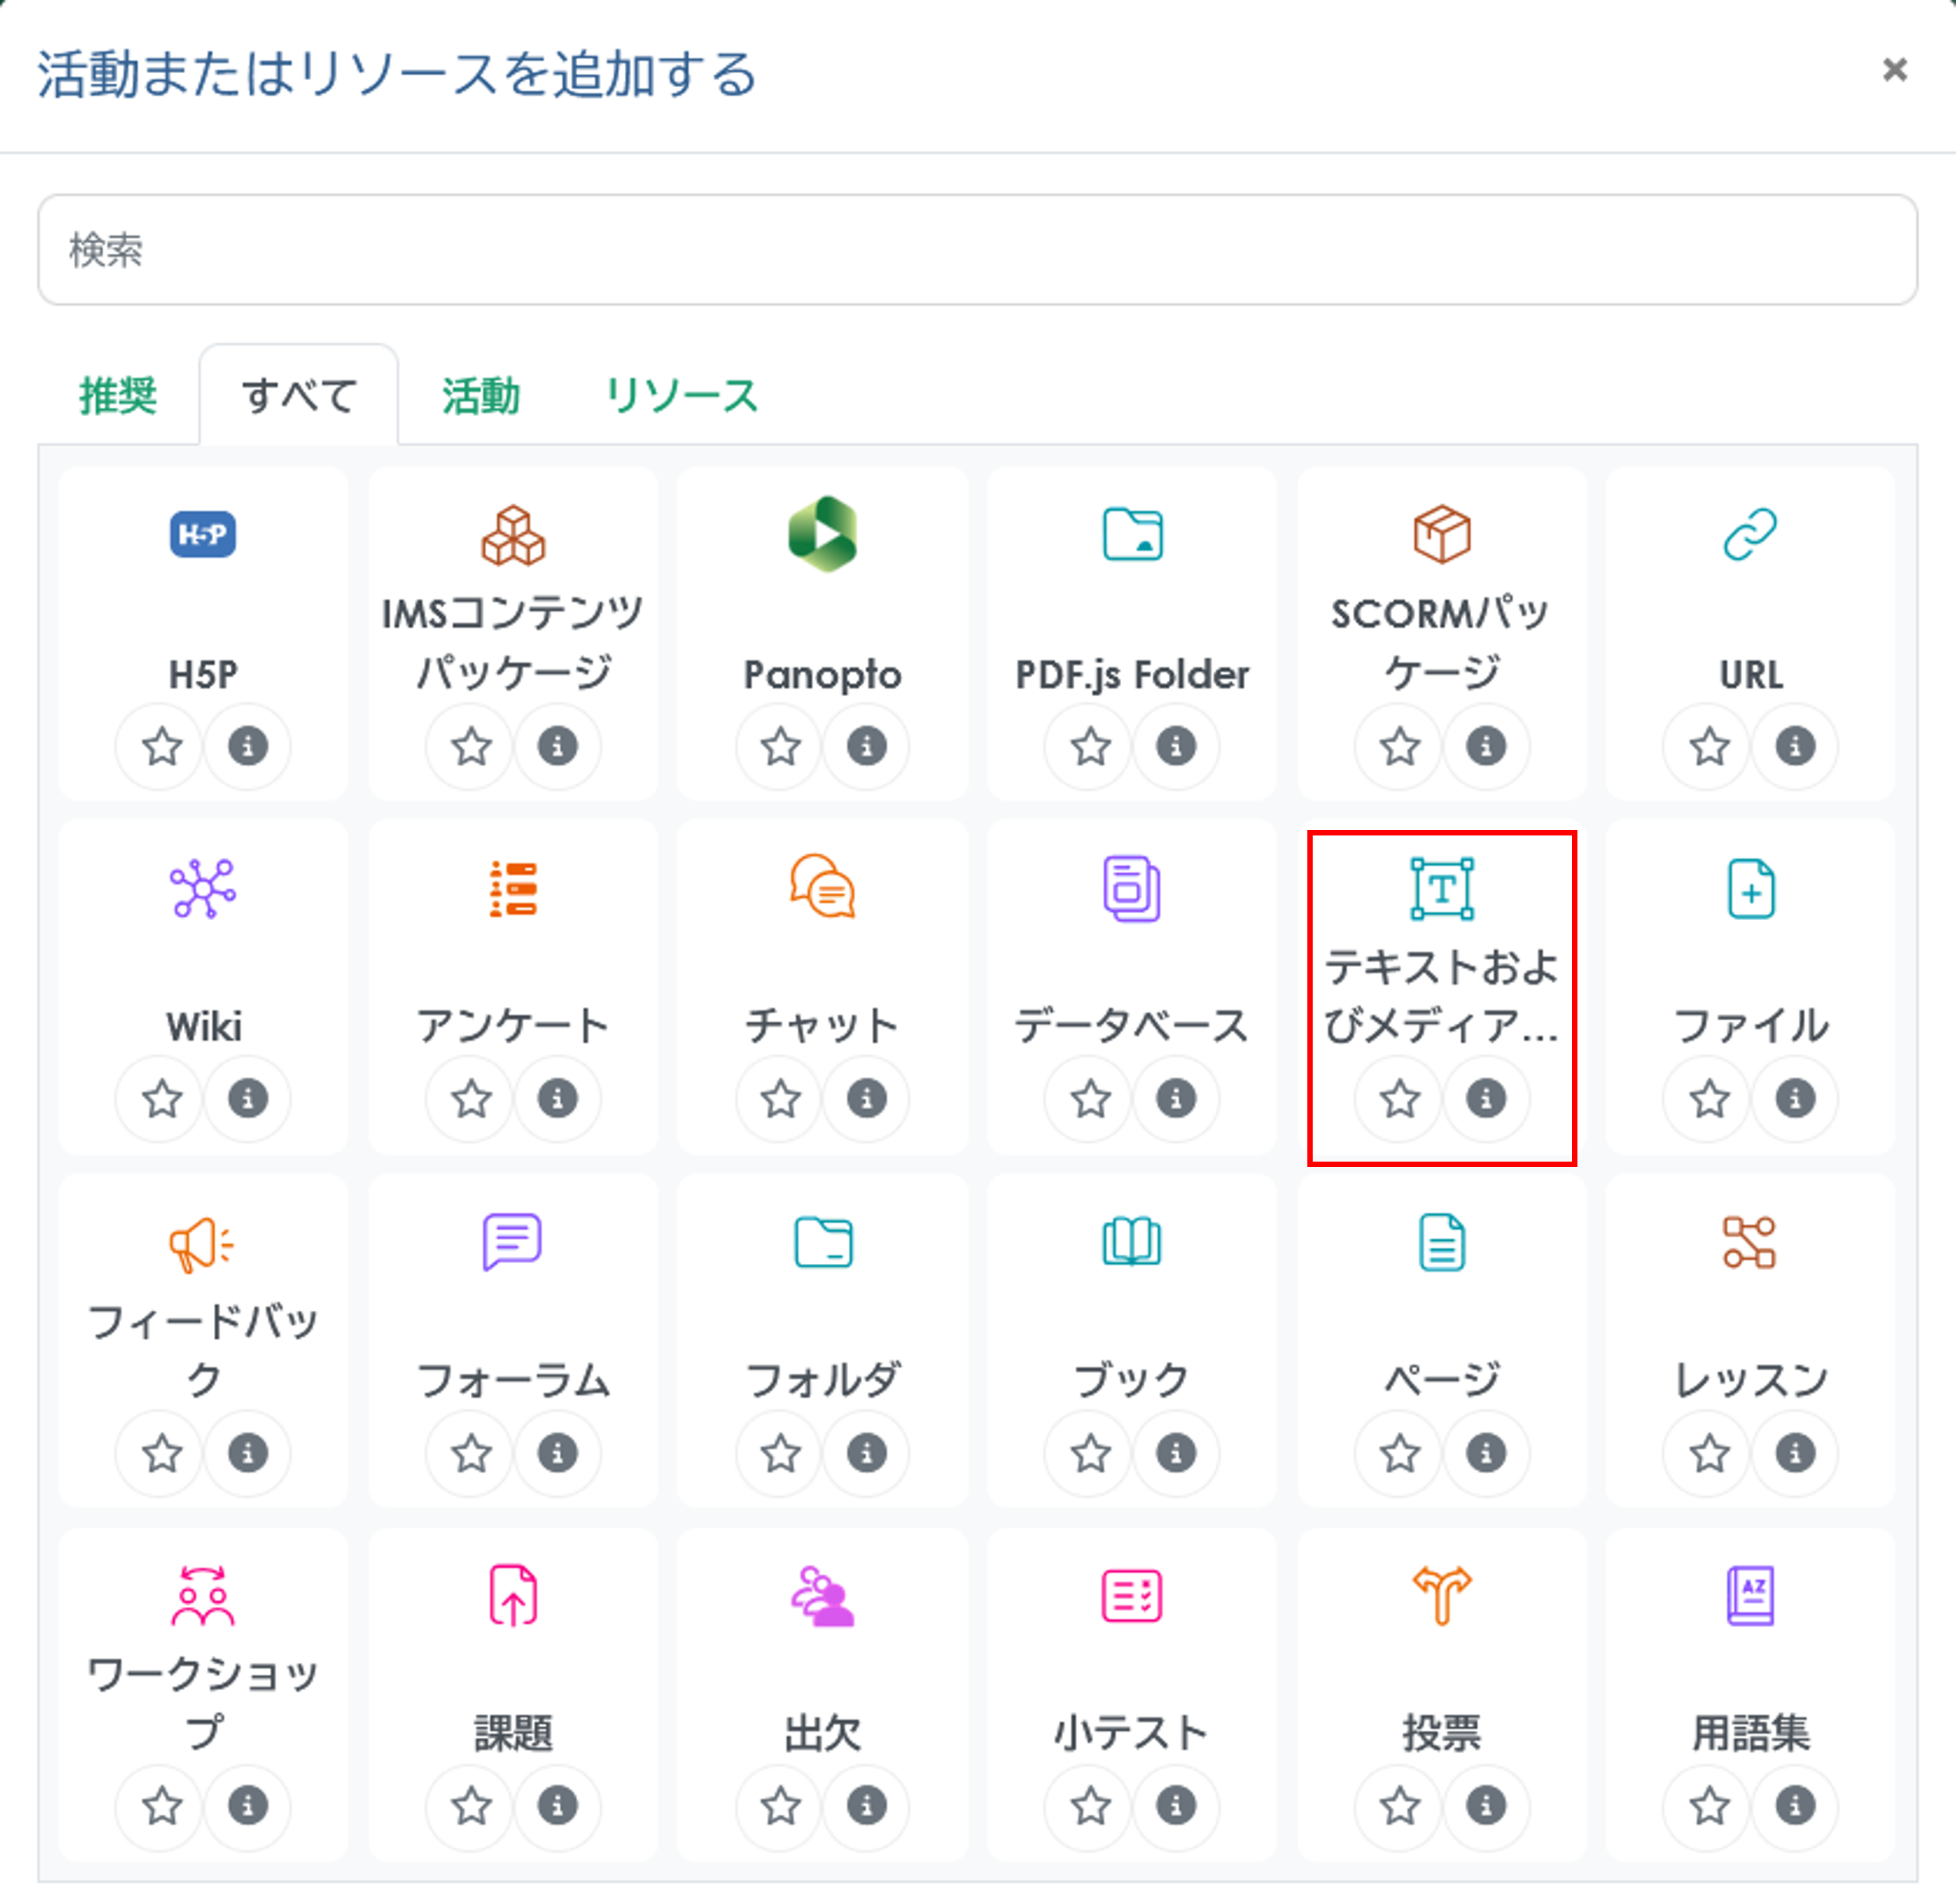The height and width of the screenshot is (1904, 1956).
Task: Open the リソース tab
Action: pos(681,396)
